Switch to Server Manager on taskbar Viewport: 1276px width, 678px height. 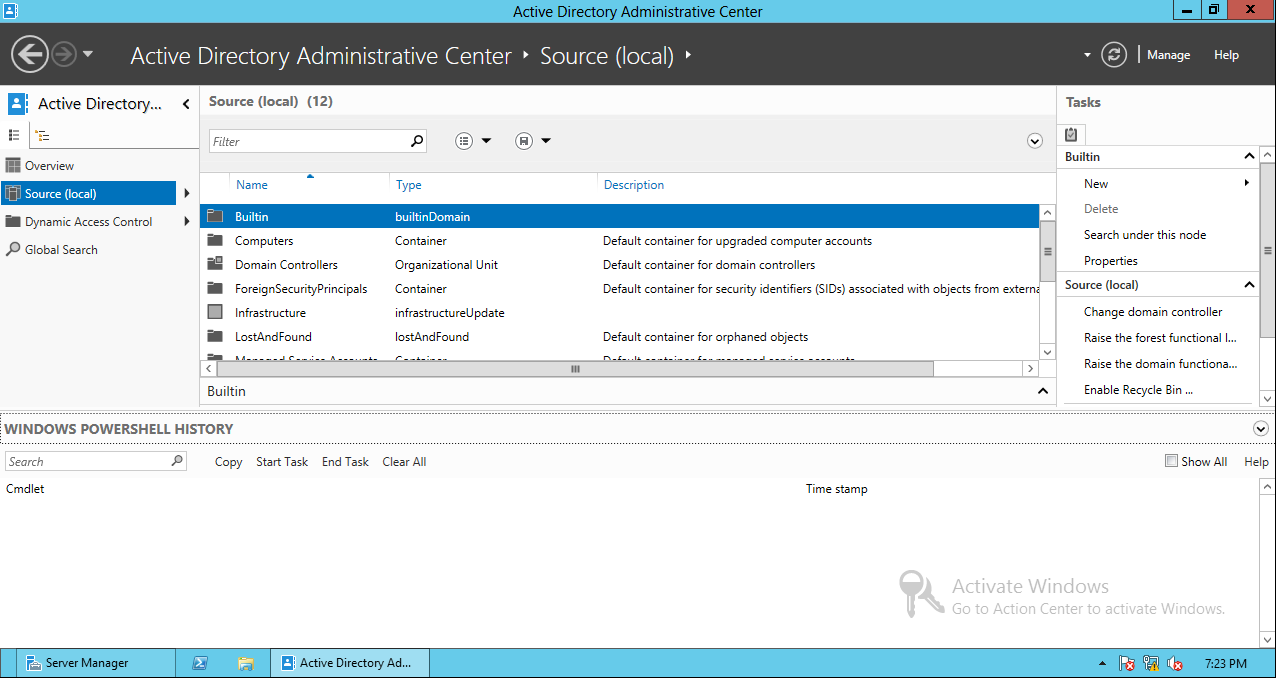pos(86,662)
